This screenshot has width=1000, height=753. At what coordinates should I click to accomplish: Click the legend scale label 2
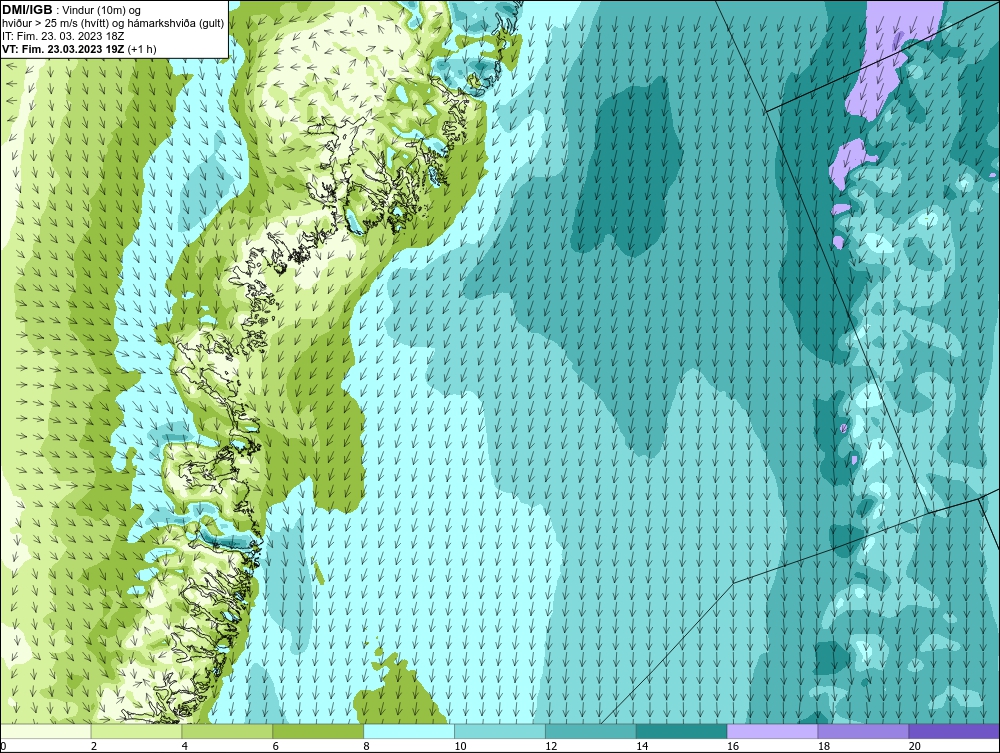tap(94, 746)
